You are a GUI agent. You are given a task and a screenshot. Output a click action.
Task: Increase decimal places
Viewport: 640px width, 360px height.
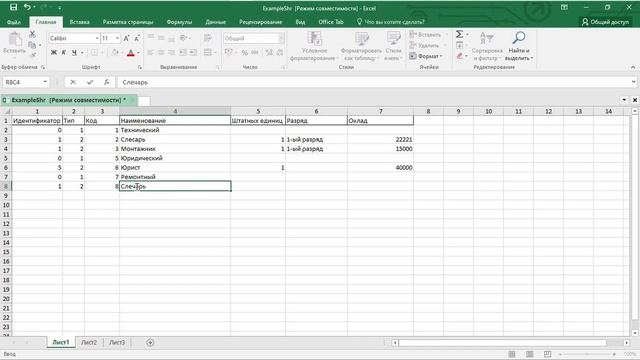pos(269,52)
